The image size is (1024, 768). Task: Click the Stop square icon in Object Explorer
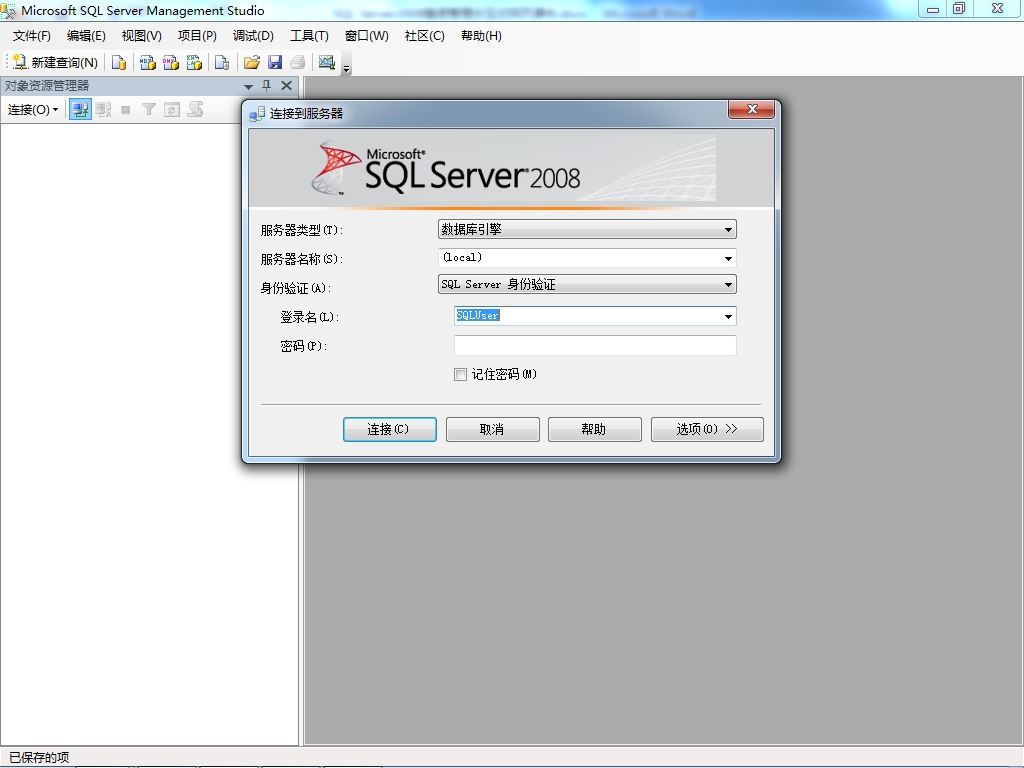[x=126, y=110]
